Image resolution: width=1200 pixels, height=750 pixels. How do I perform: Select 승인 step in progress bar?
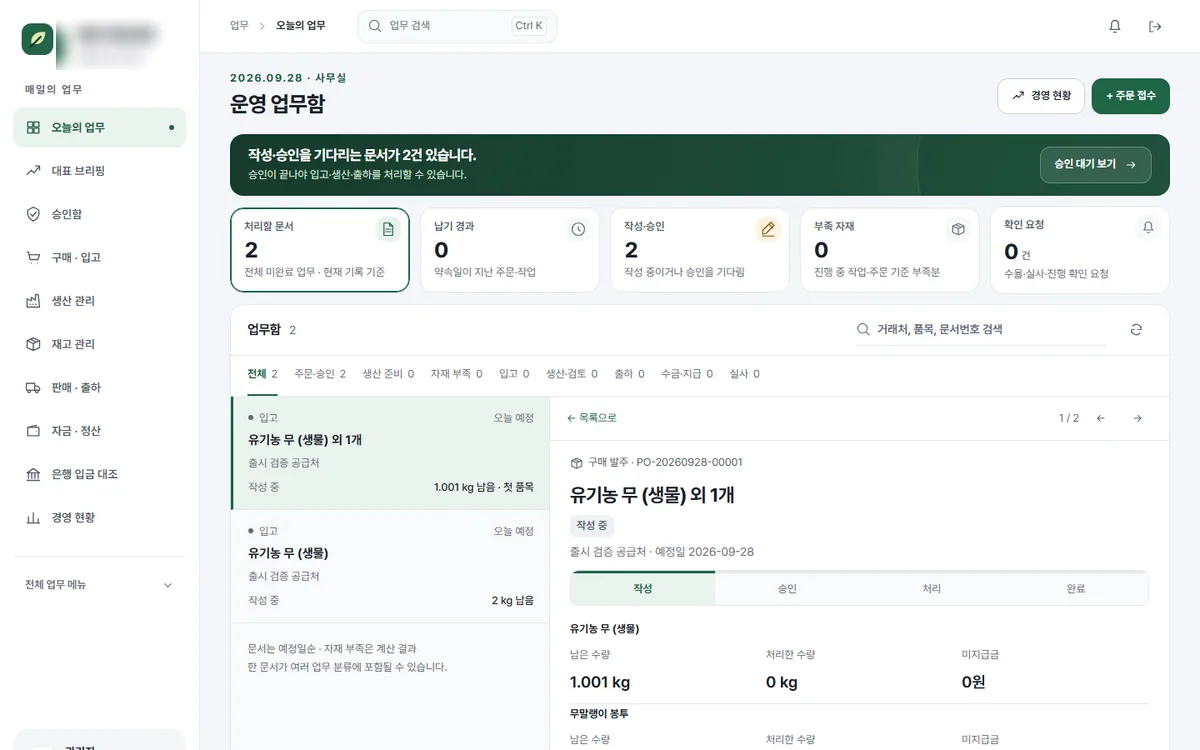[787, 589]
